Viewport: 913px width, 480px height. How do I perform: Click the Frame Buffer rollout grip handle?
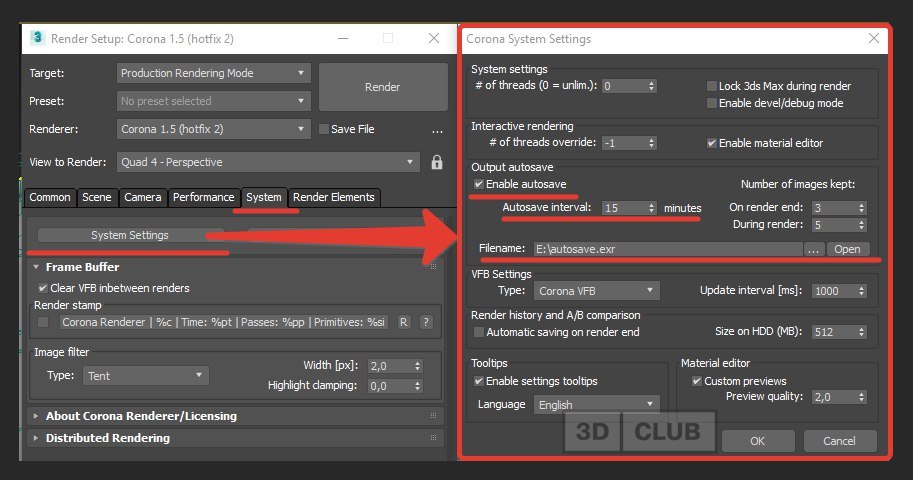click(x=433, y=267)
